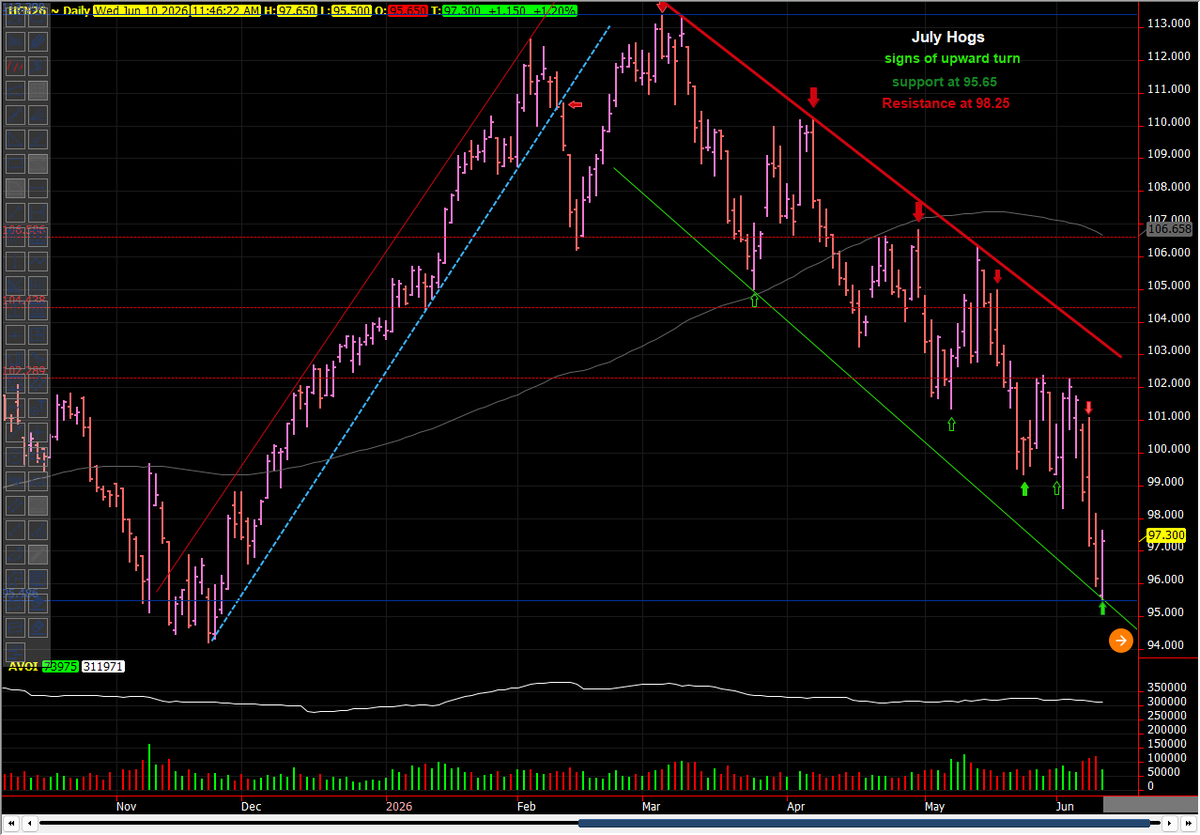1200x835 pixels.
Task: Click the high value "97.650"
Action: tap(297, 10)
